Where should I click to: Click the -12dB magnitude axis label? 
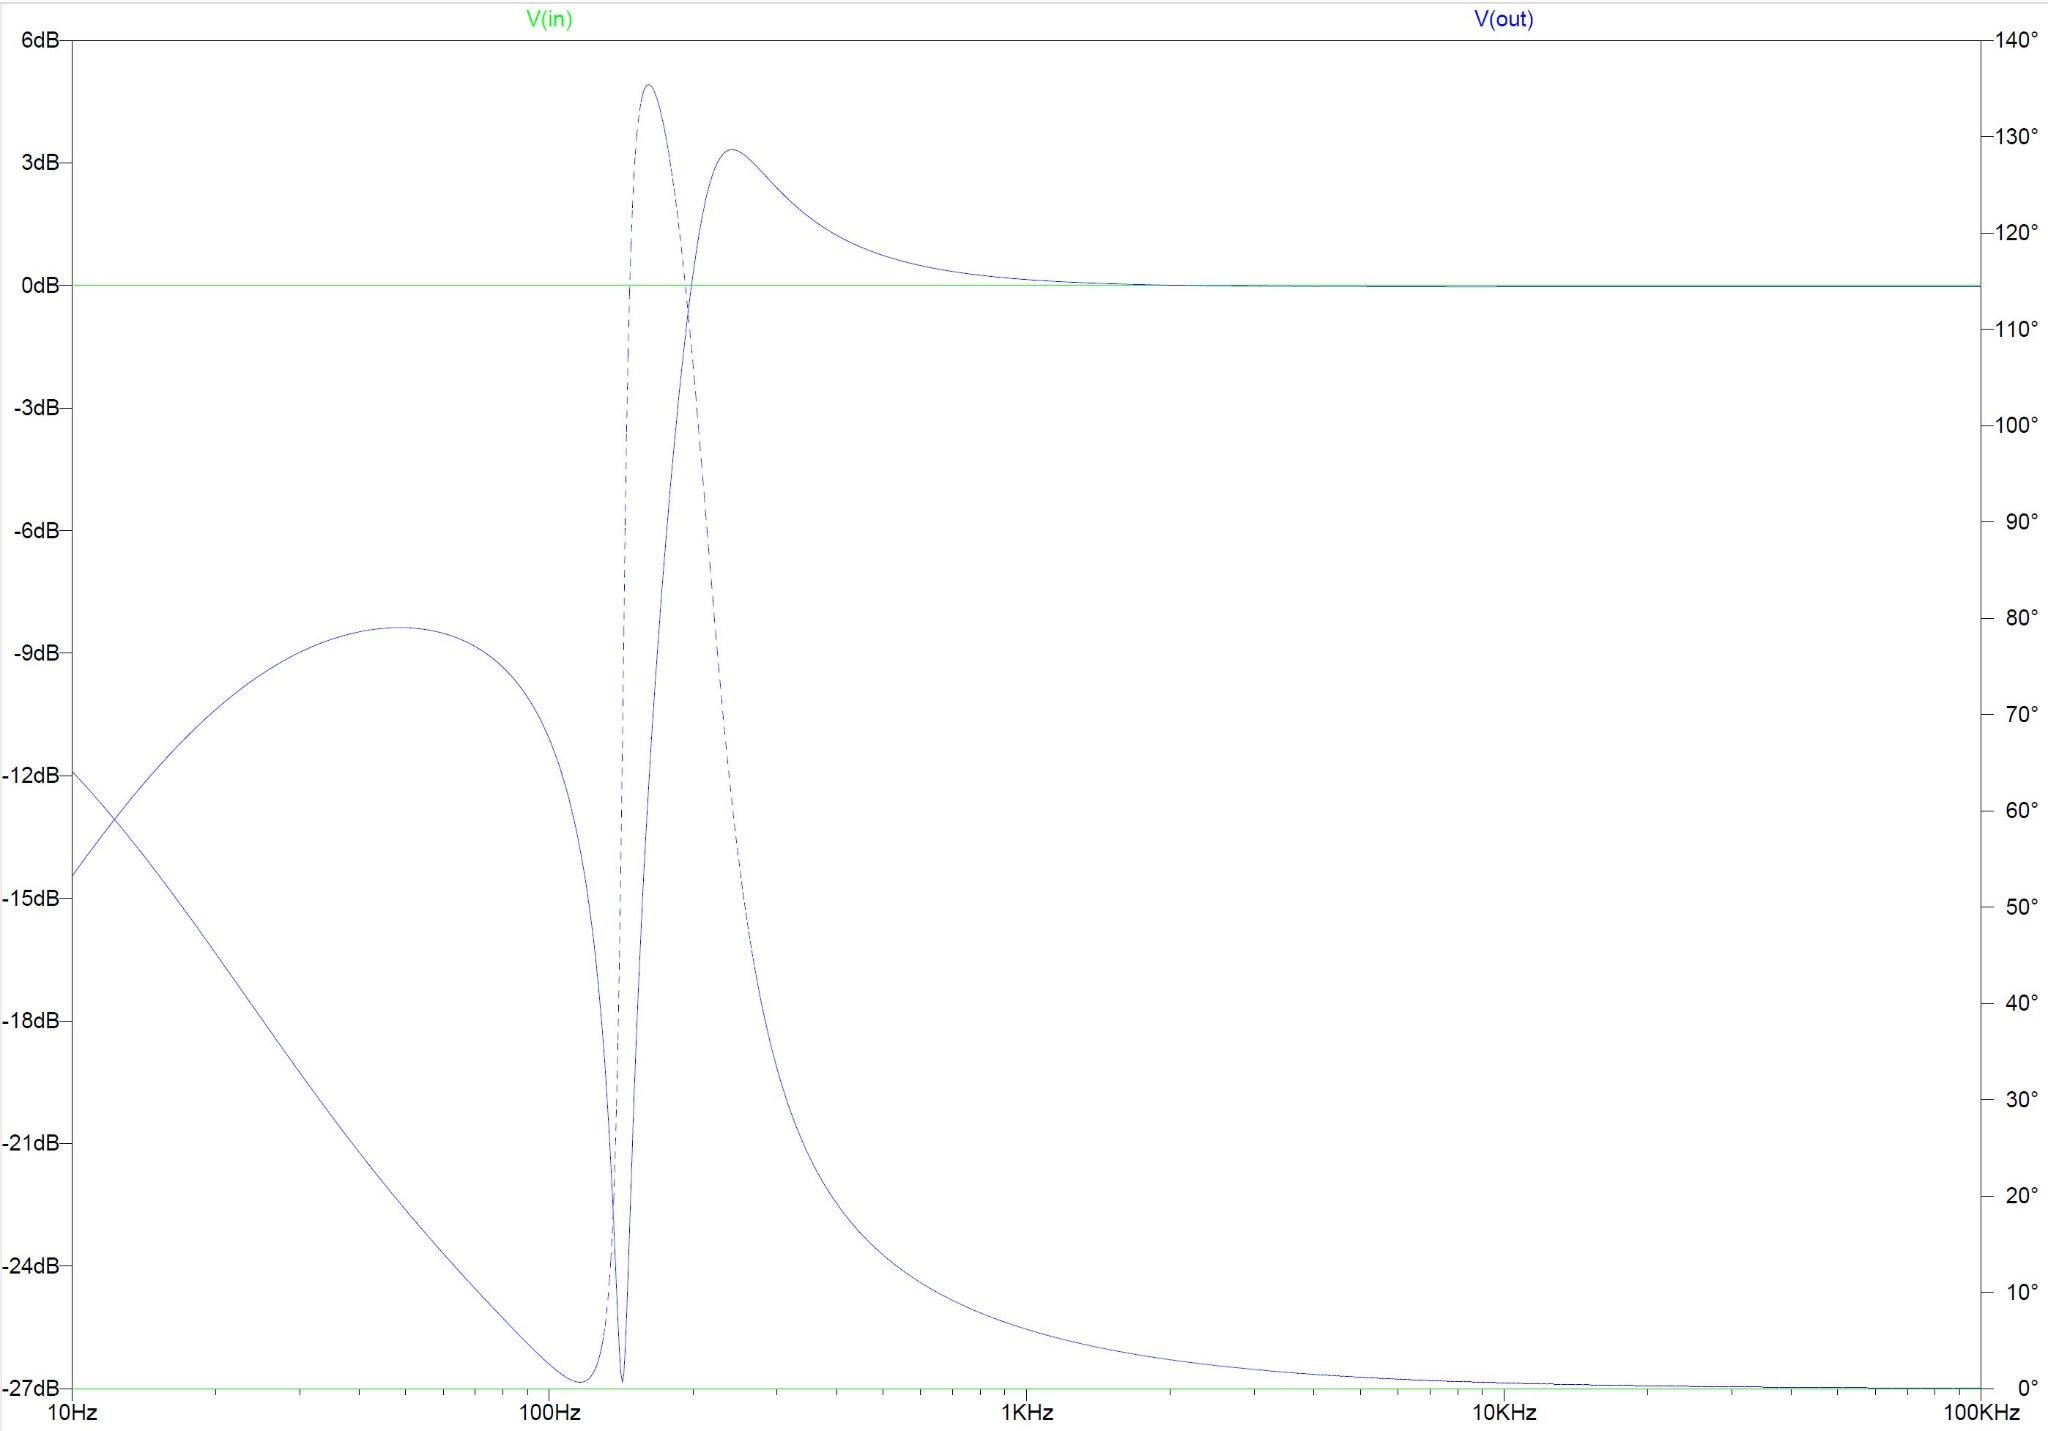tap(32, 776)
